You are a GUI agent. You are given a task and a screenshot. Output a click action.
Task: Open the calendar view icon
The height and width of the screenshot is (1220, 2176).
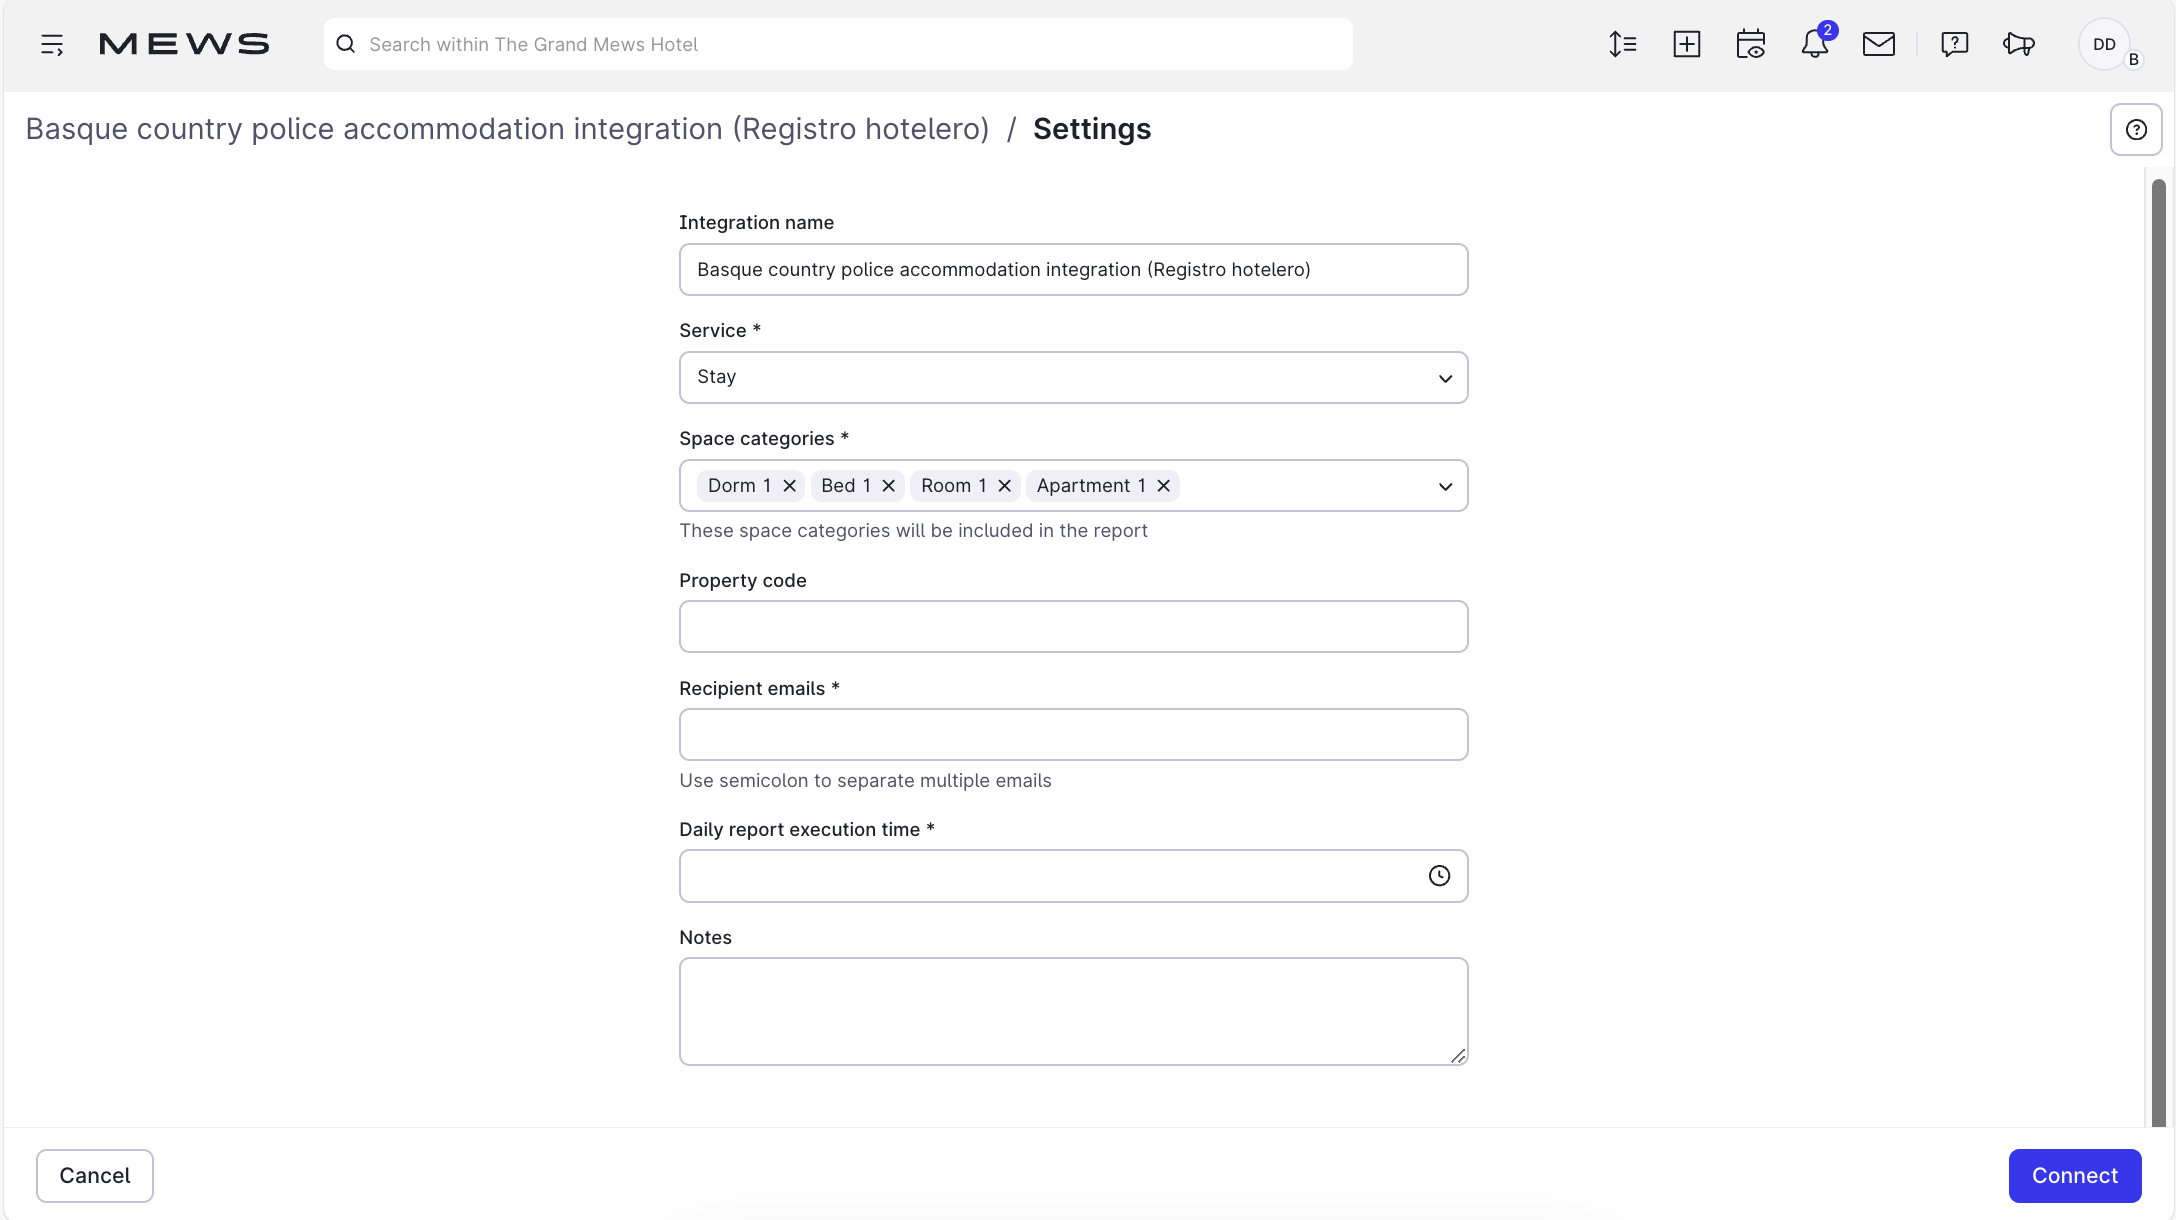[1750, 44]
